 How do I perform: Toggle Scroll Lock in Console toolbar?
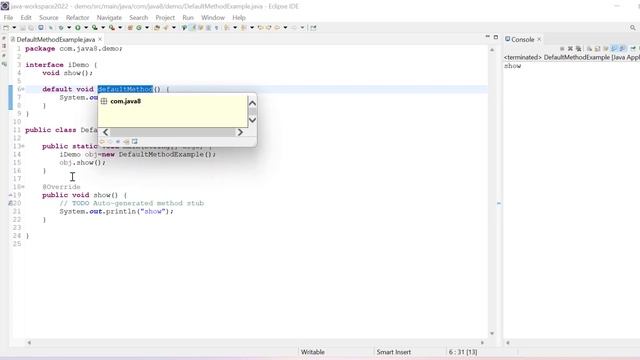597,49
